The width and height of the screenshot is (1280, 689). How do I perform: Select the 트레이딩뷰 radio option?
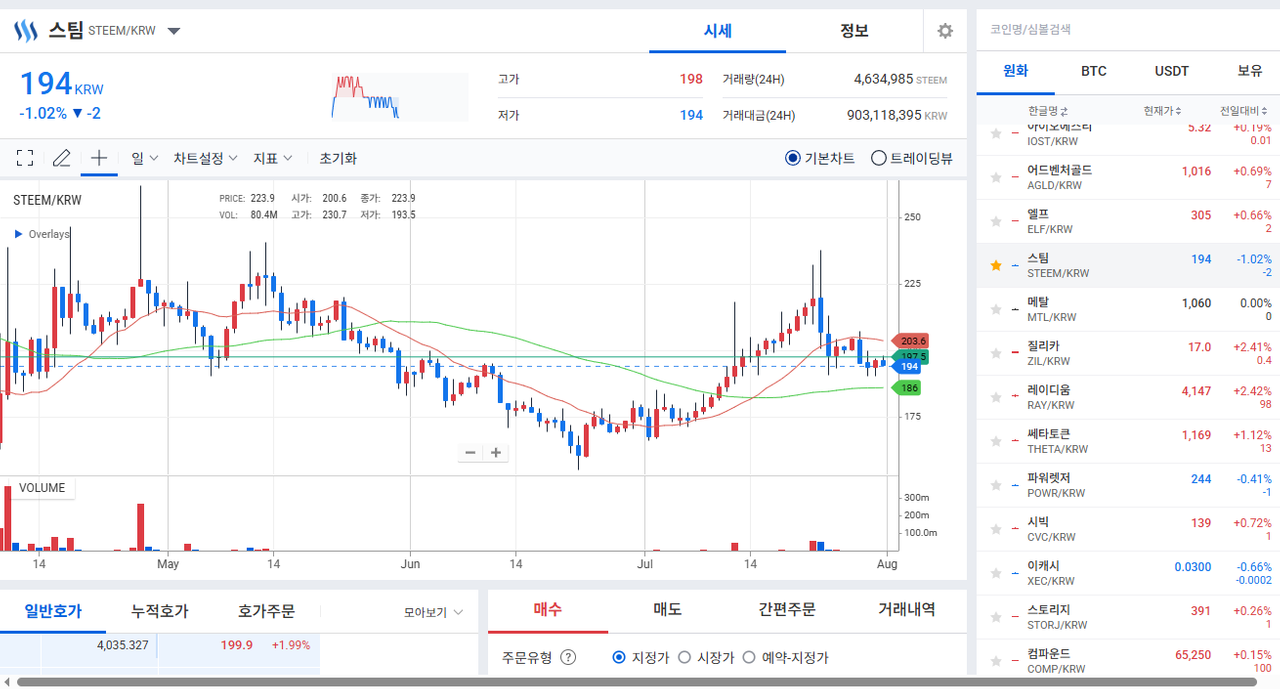pyautogui.click(x=879, y=158)
